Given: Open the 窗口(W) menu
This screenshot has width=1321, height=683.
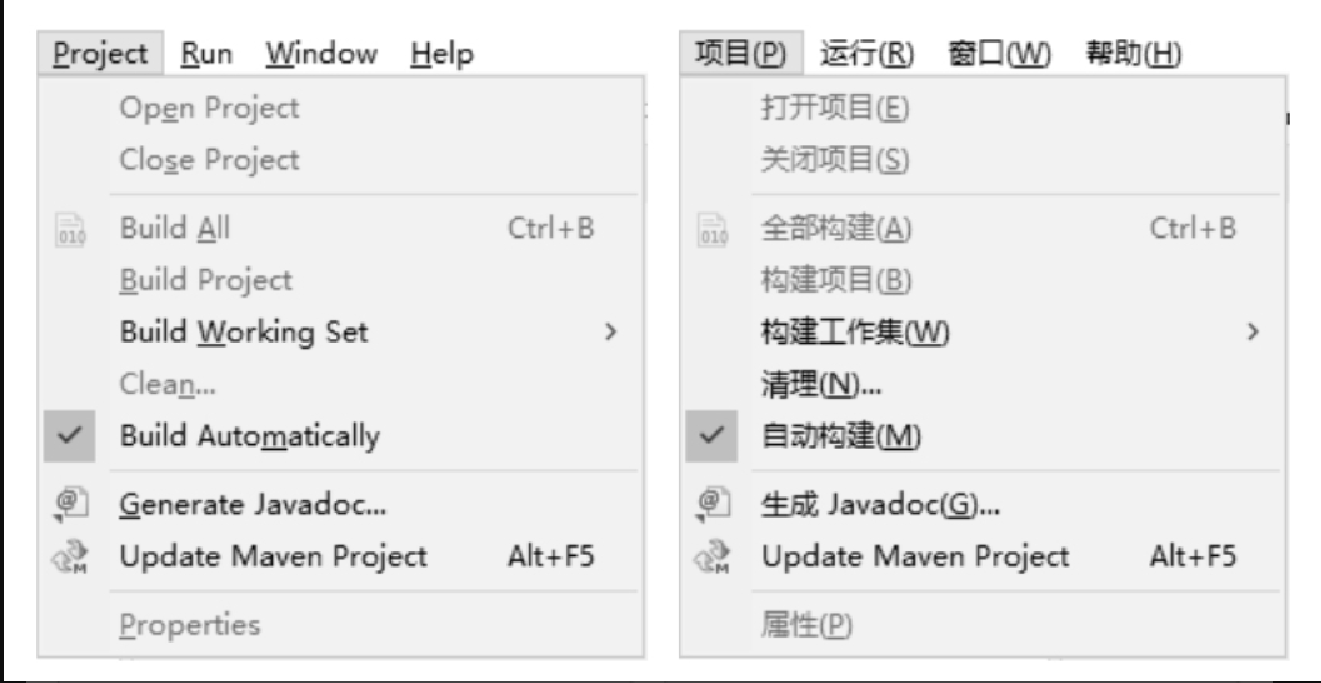Looking at the screenshot, I should coord(999,53).
